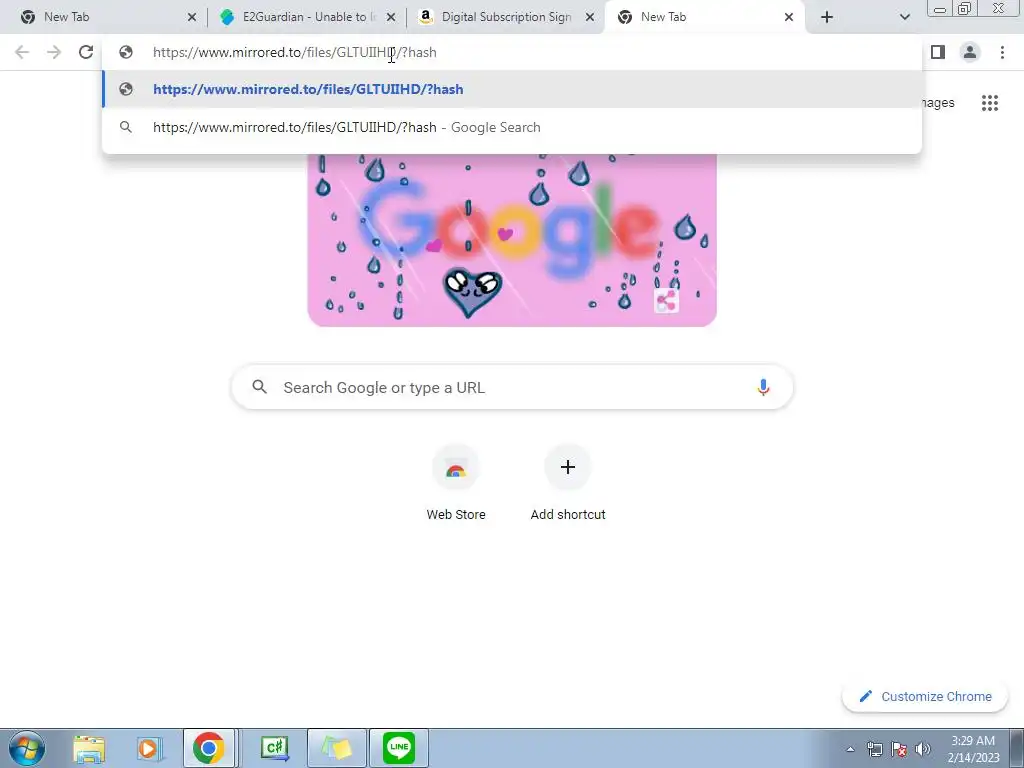Close the E2Guardian tab
This screenshot has width=1024, height=768.
pyautogui.click(x=391, y=17)
